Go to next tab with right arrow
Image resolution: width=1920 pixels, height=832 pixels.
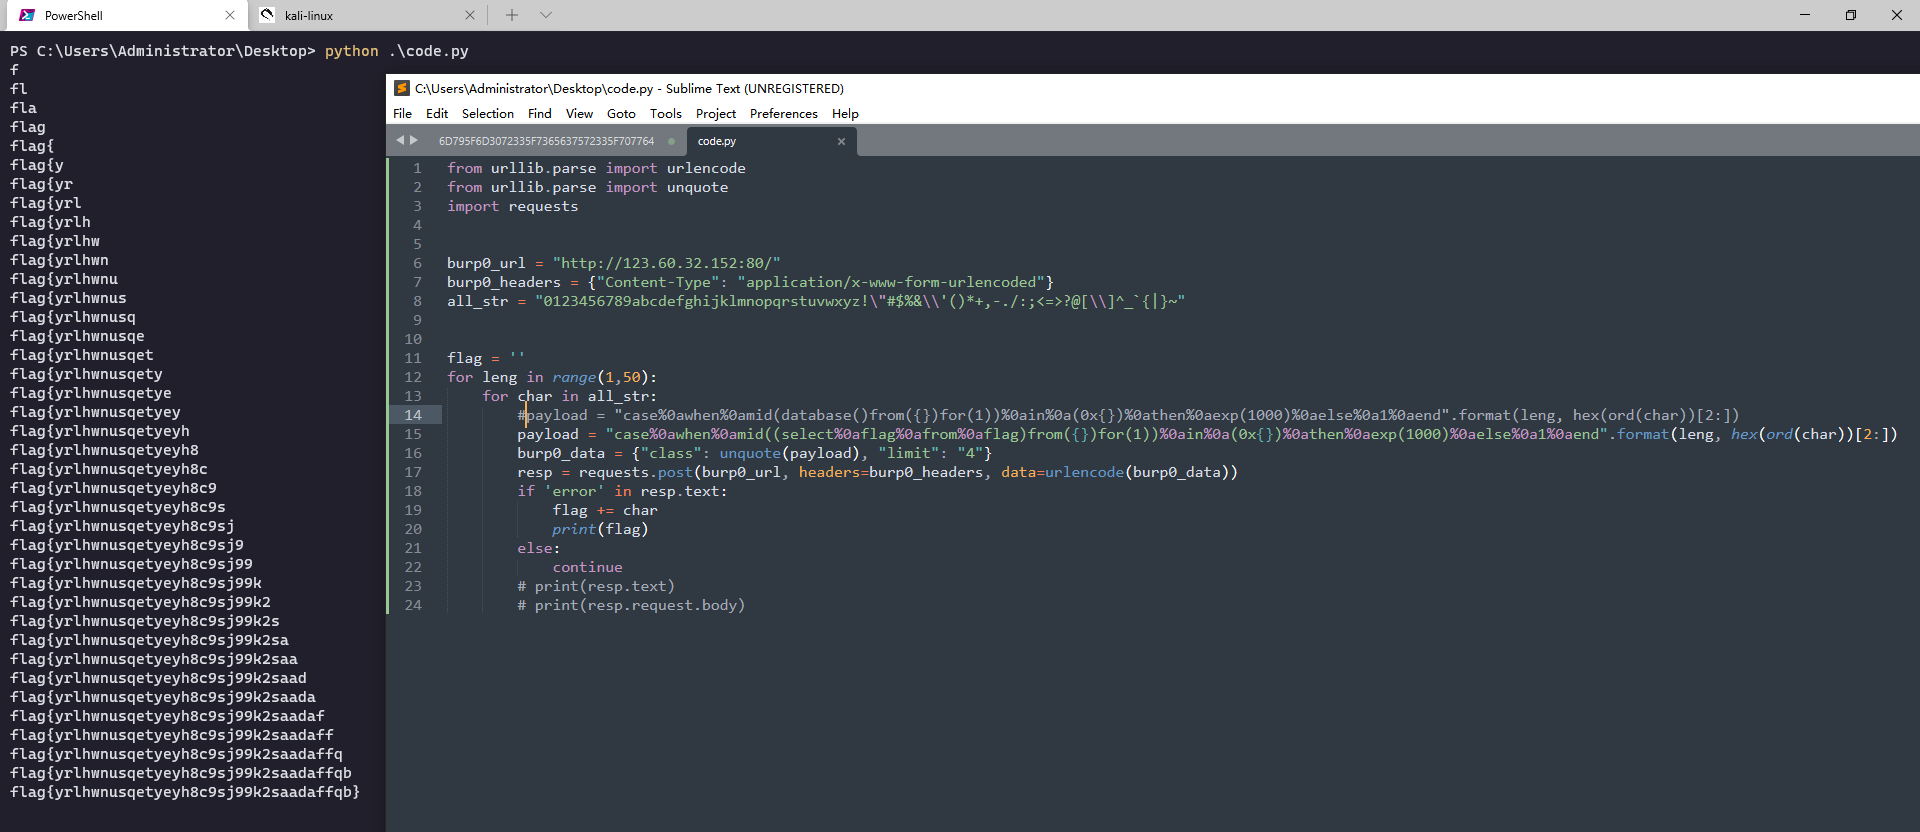[x=414, y=140]
